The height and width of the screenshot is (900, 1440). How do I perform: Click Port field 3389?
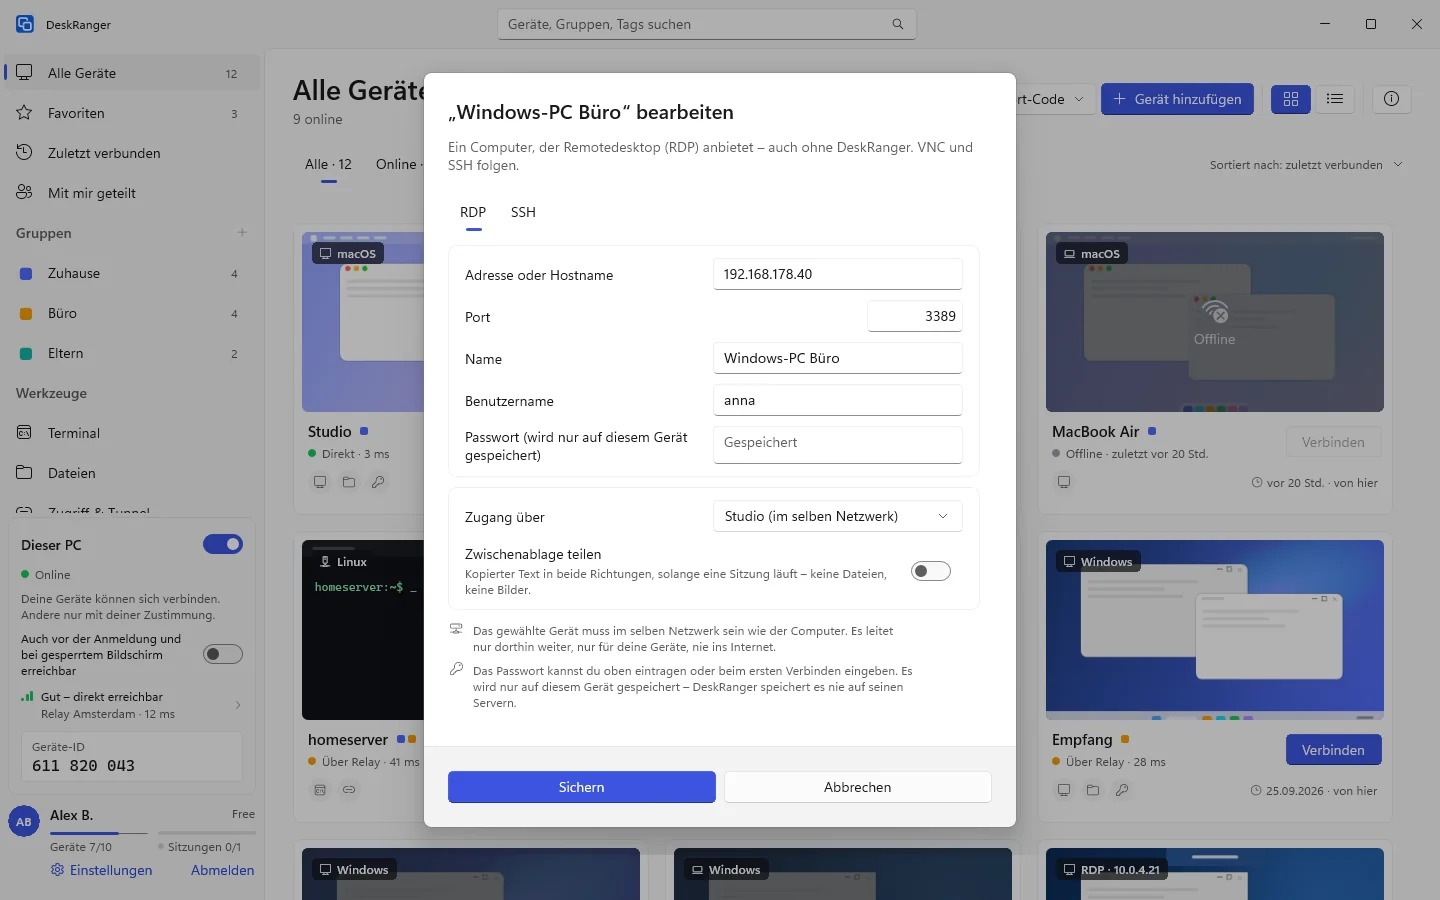(915, 316)
